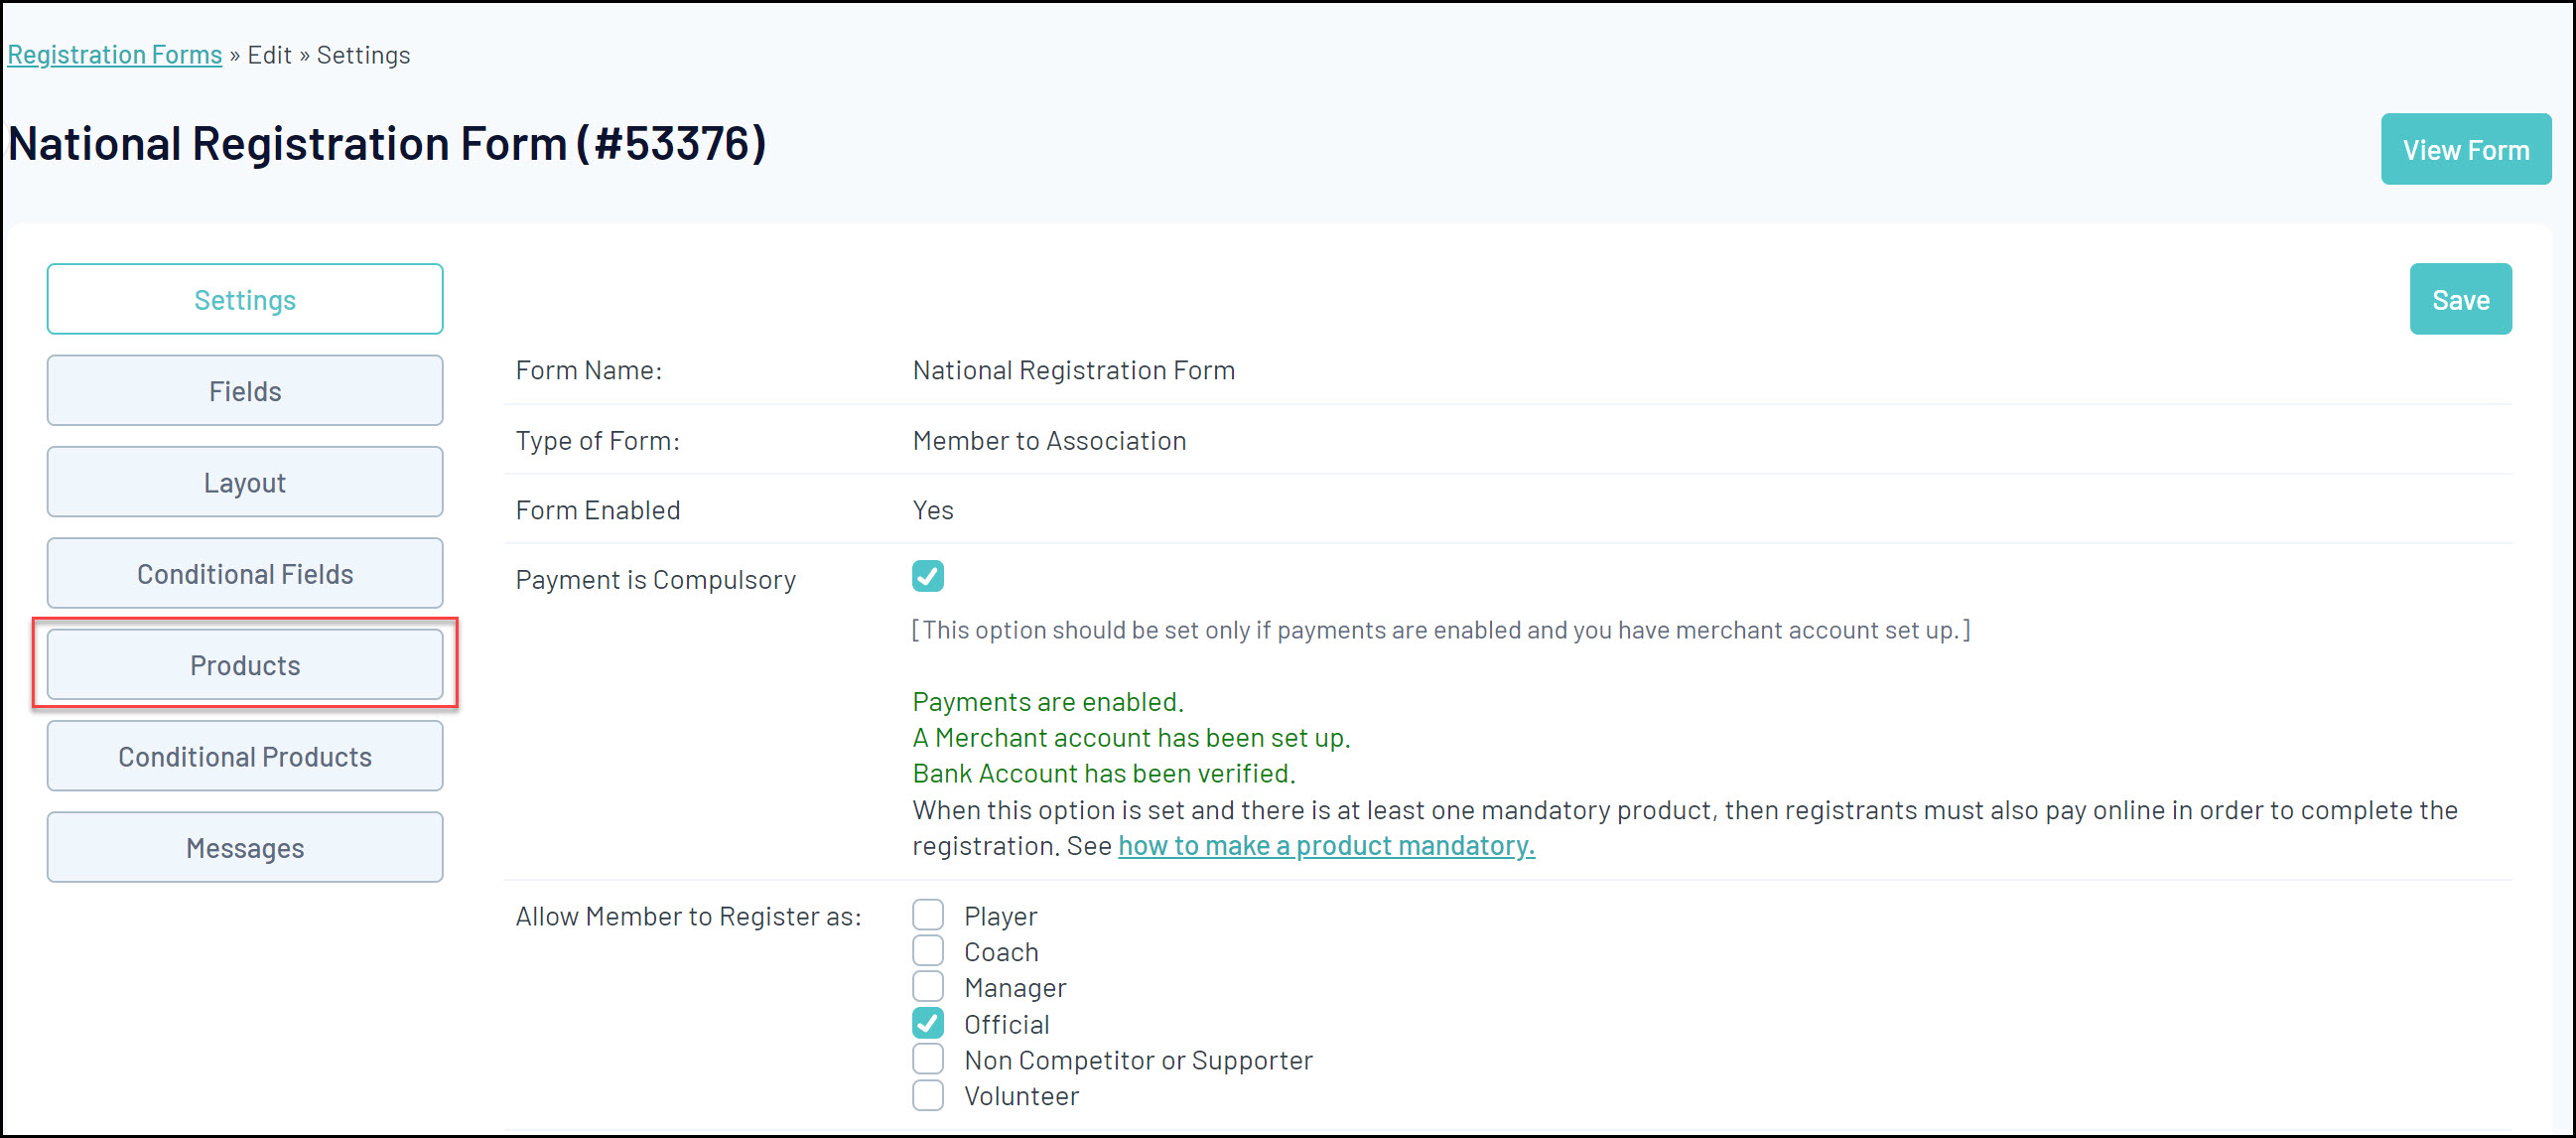
Task: Enable Non Competitor or Supporter checkbox
Action: [x=927, y=1059]
